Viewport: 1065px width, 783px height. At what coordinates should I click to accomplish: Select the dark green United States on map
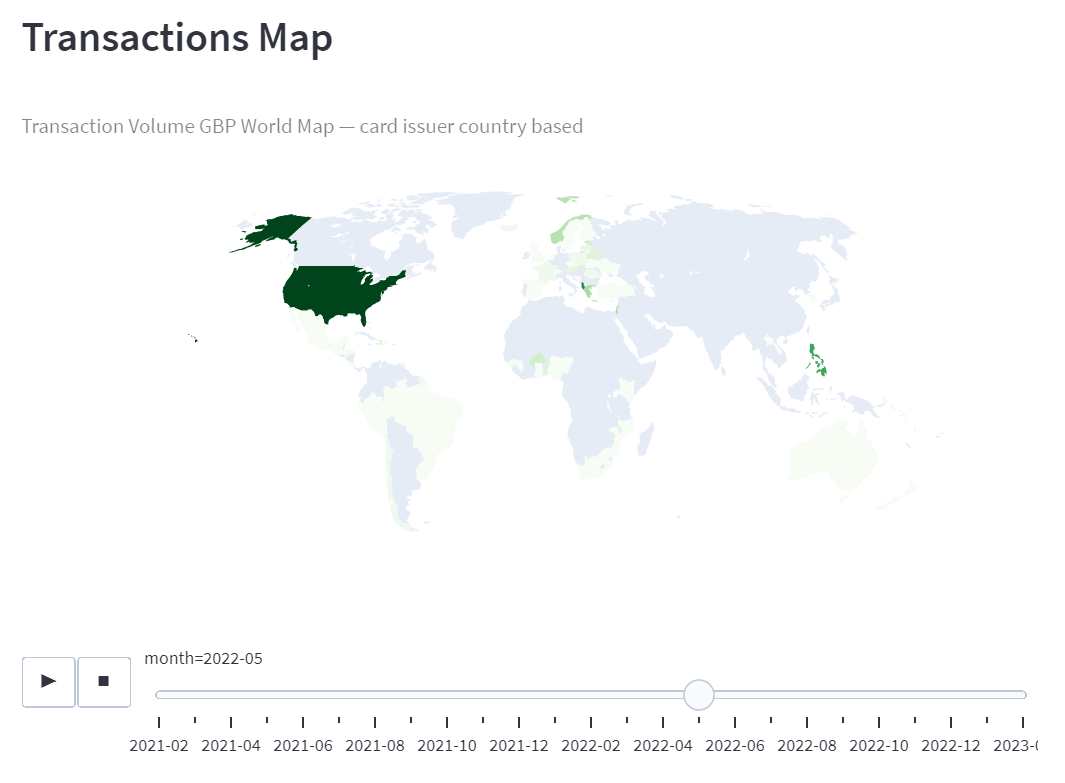pyautogui.click(x=333, y=292)
